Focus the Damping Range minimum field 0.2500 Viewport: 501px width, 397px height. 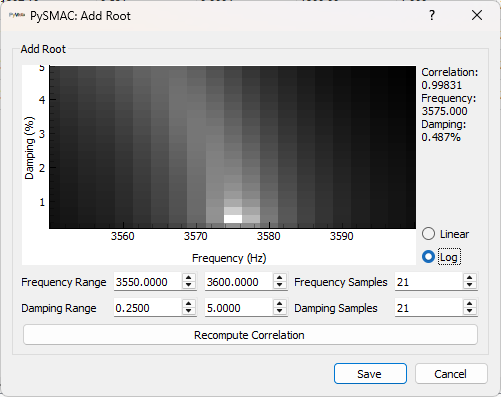[148, 308]
